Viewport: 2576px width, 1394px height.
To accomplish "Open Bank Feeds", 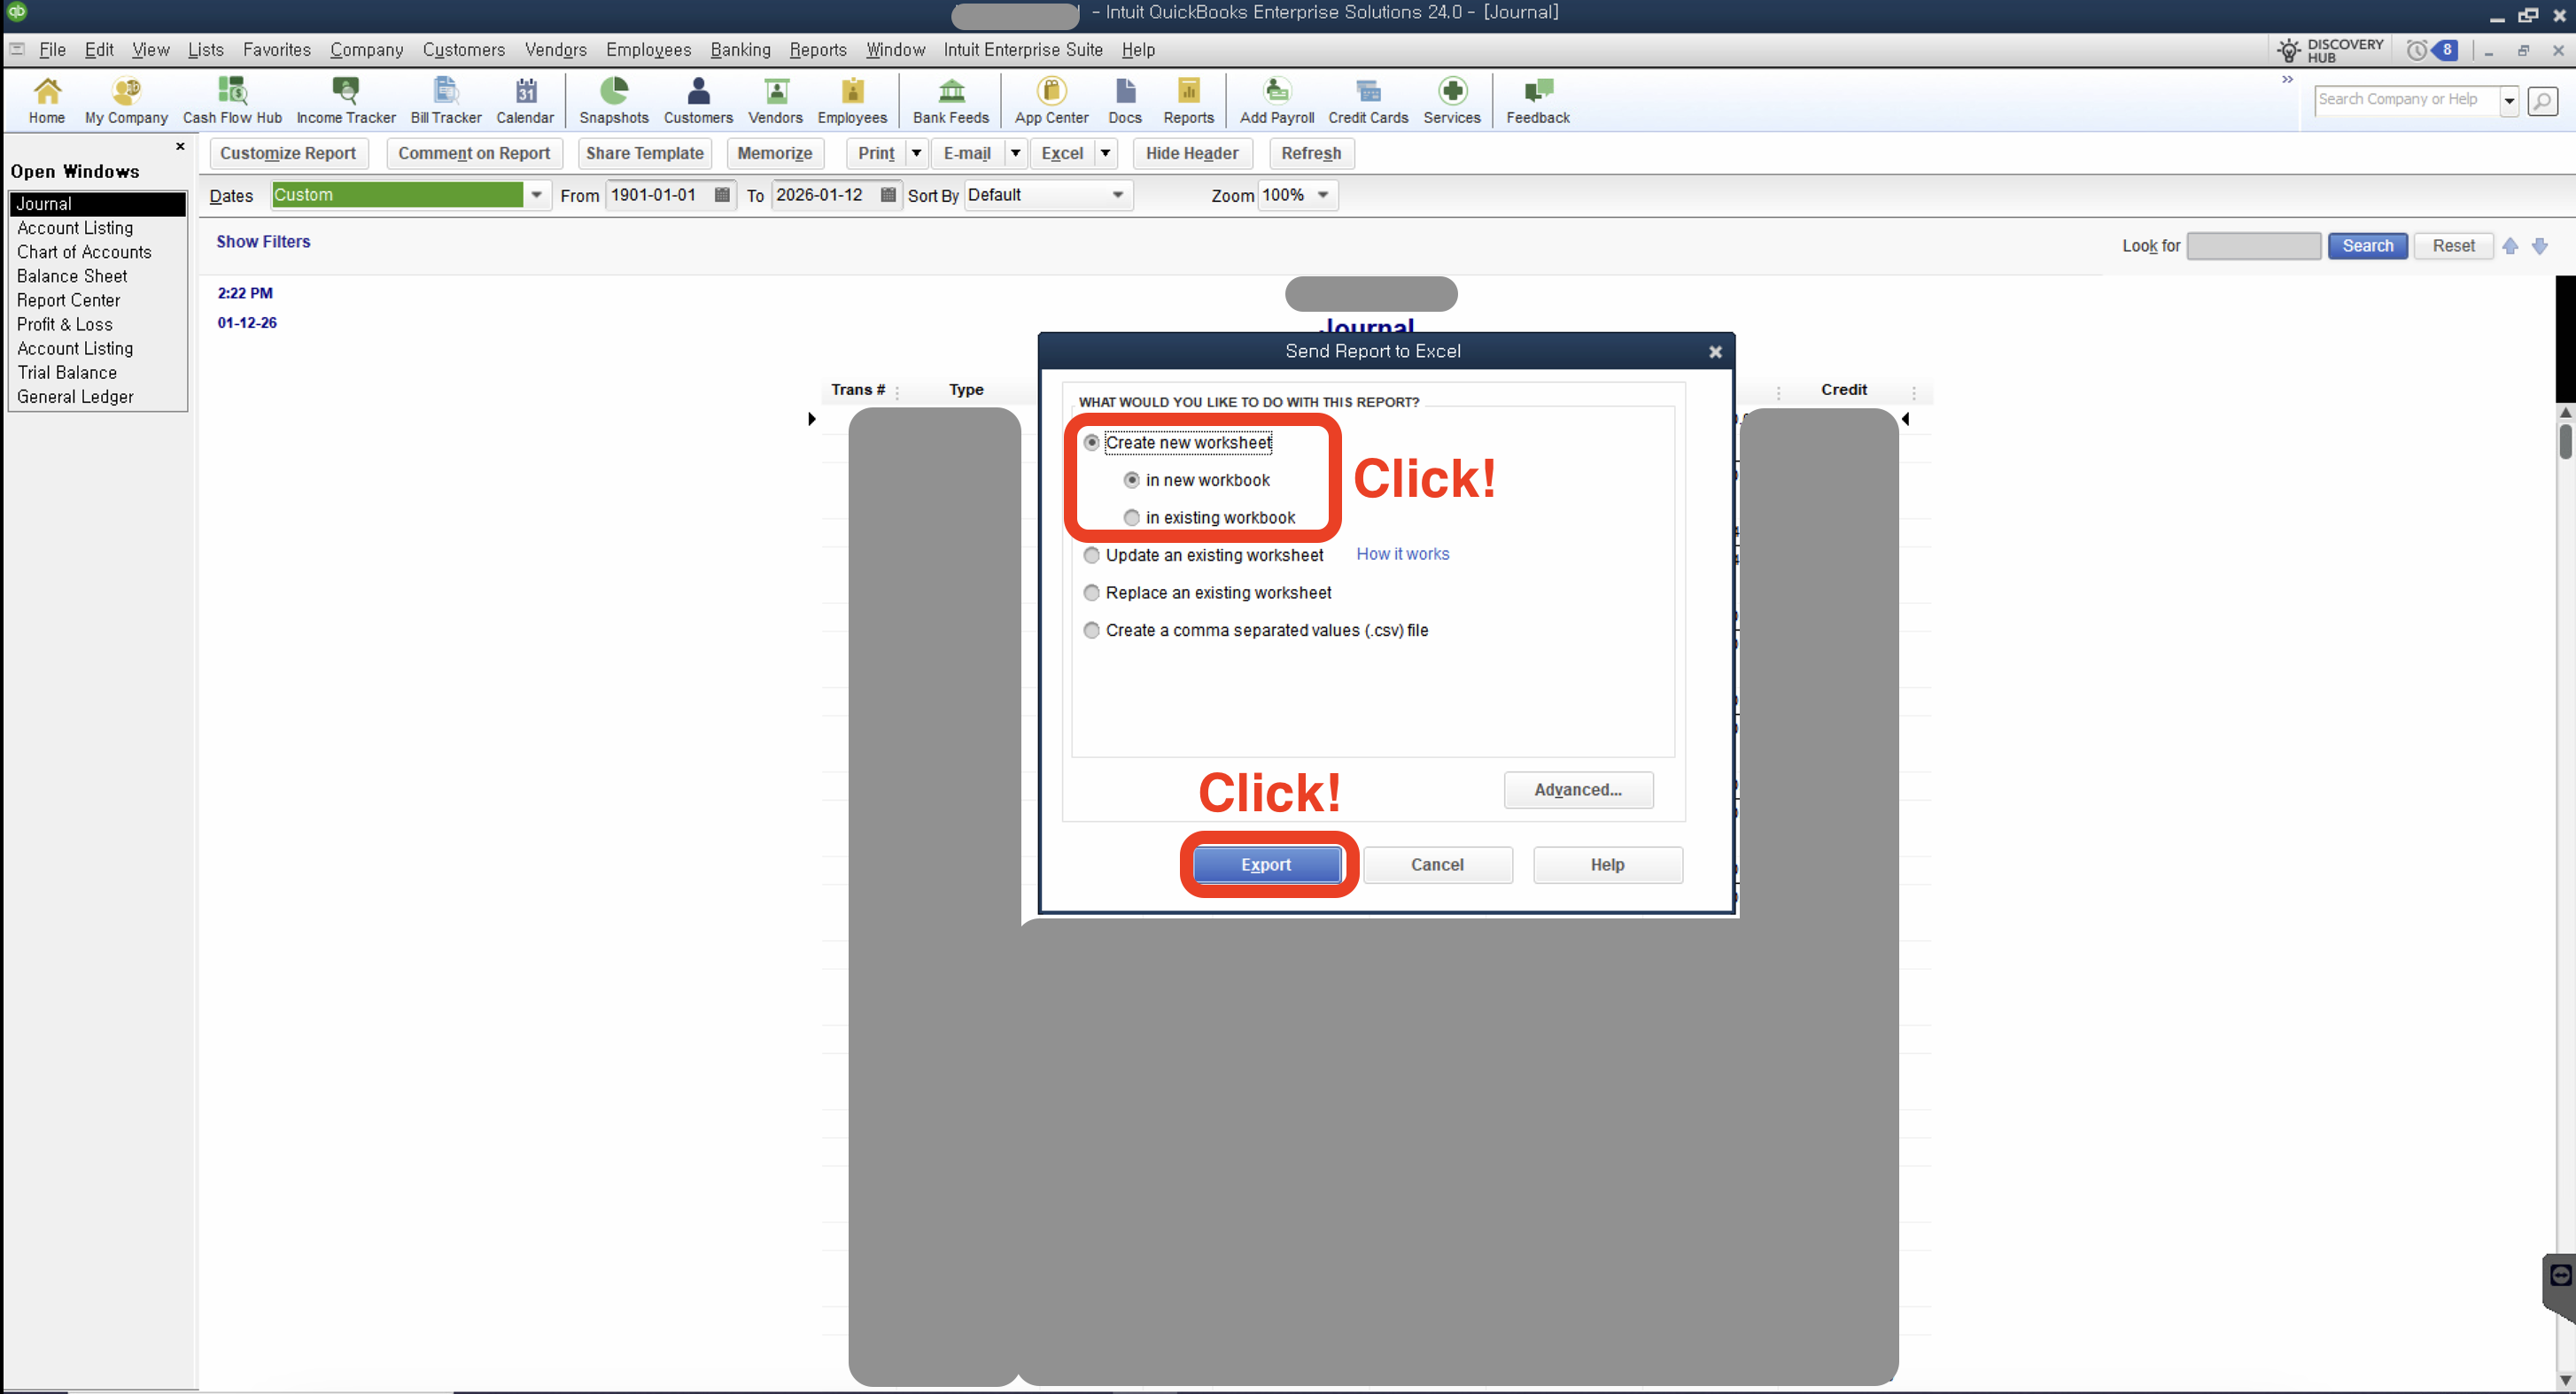I will (950, 100).
